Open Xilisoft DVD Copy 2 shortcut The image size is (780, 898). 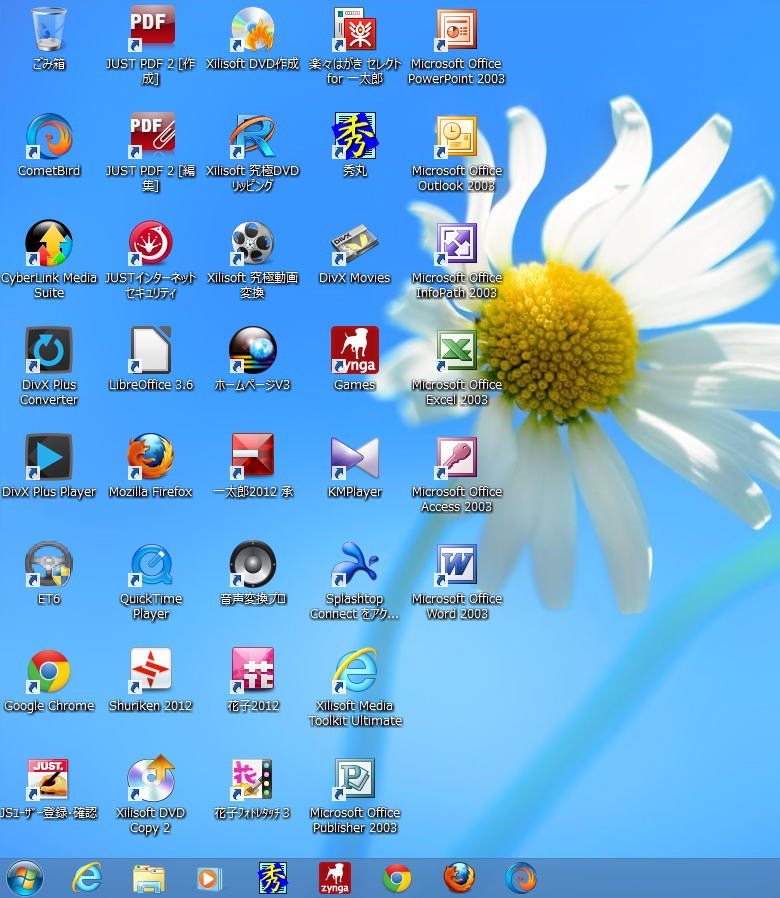151,779
